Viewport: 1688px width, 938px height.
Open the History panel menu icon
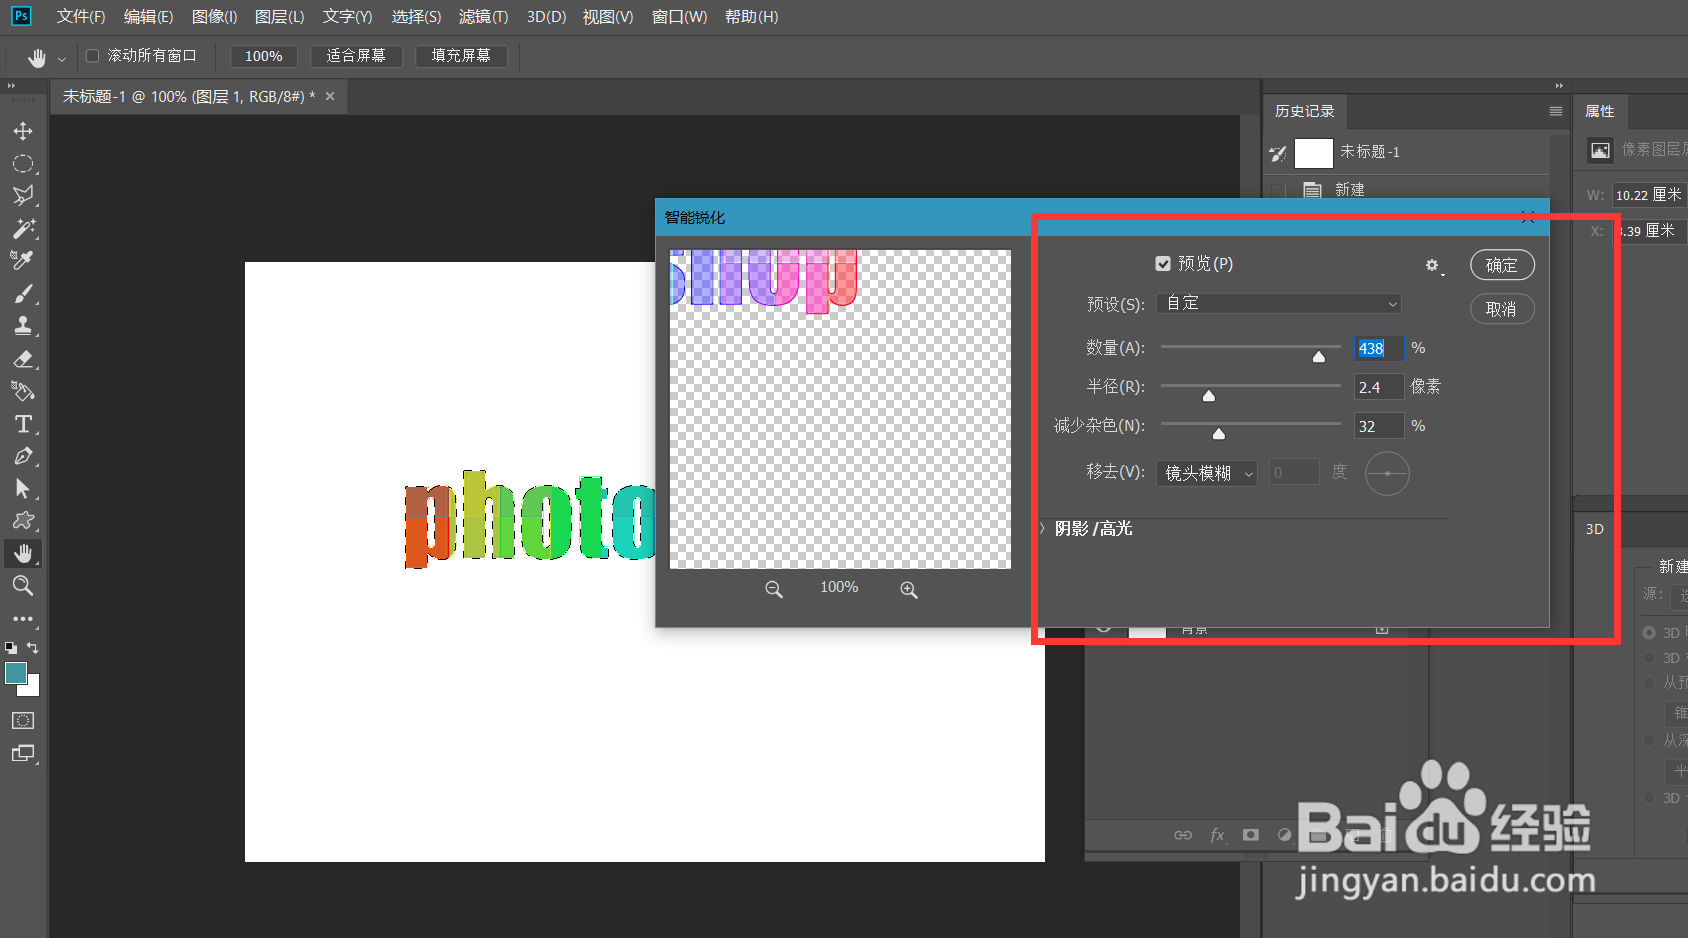pos(1555,111)
